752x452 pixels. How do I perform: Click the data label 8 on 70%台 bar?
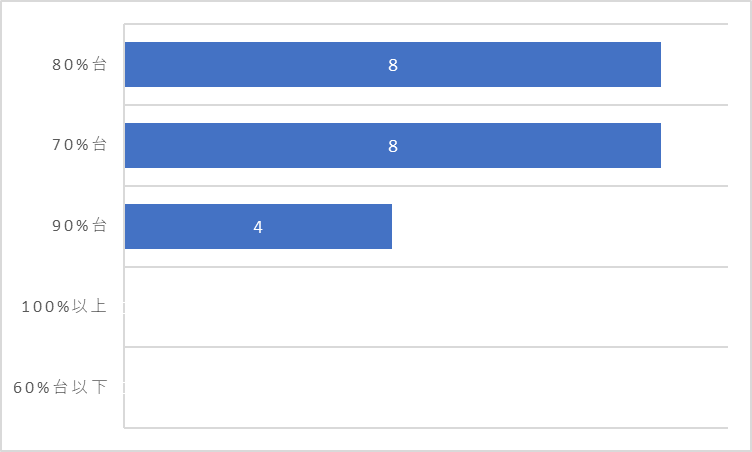coord(393,146)
